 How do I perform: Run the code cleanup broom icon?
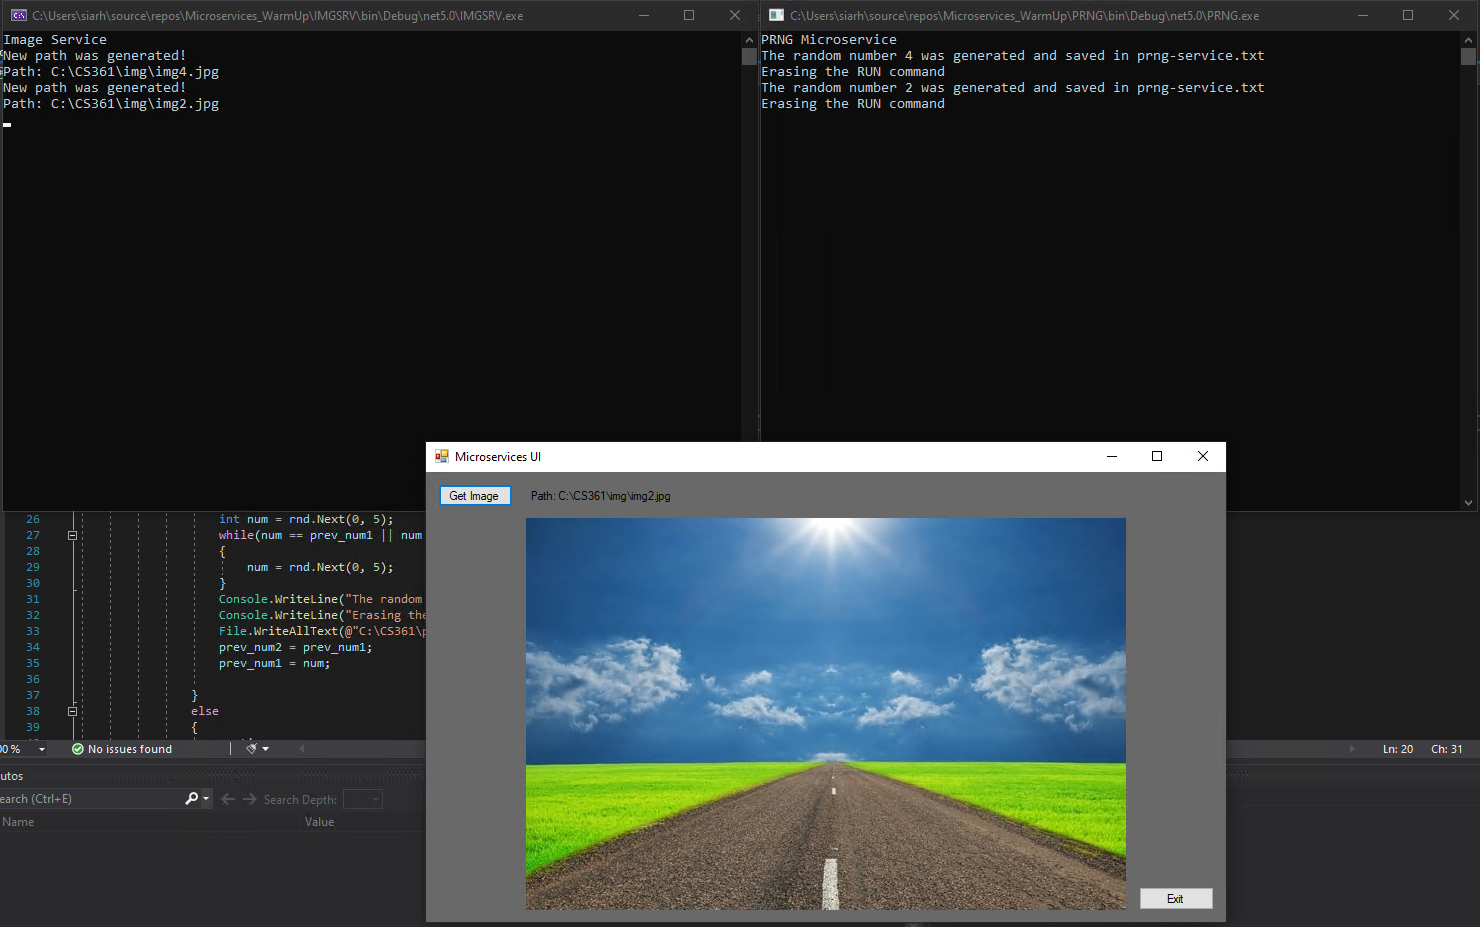pyautogui.click(x=252, y=748)
